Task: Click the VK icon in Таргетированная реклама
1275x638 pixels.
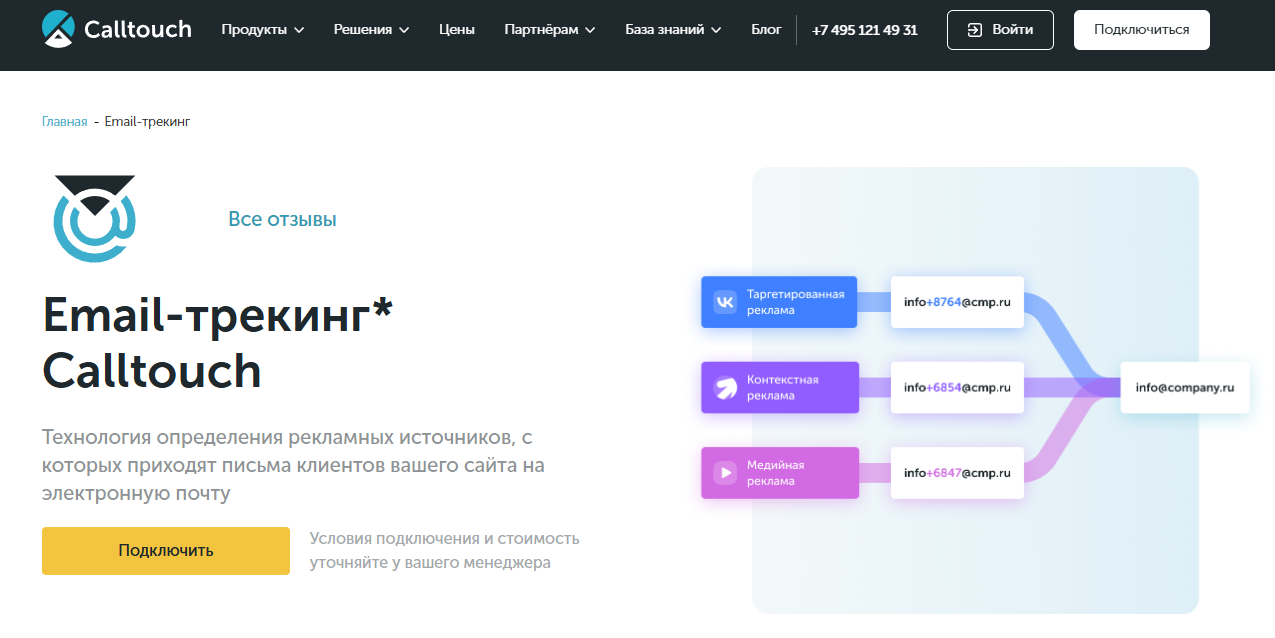Action: (725, 302)
